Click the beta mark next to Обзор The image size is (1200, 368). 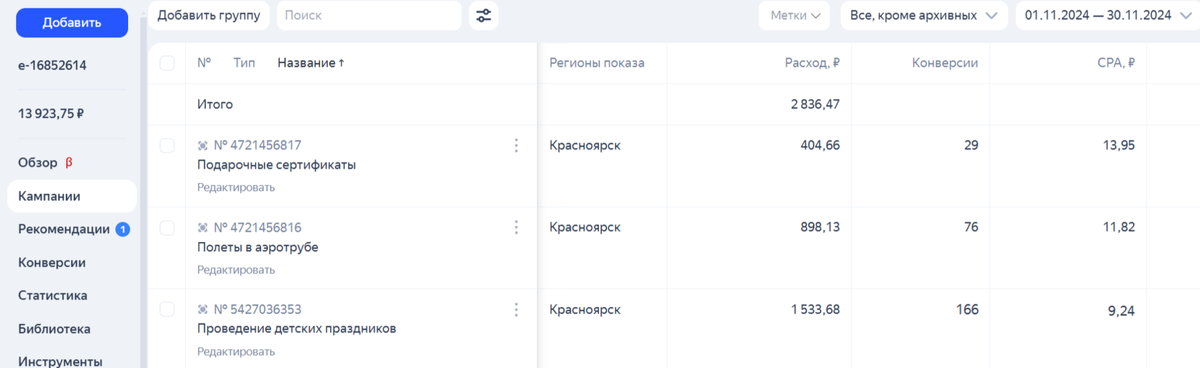69,163
